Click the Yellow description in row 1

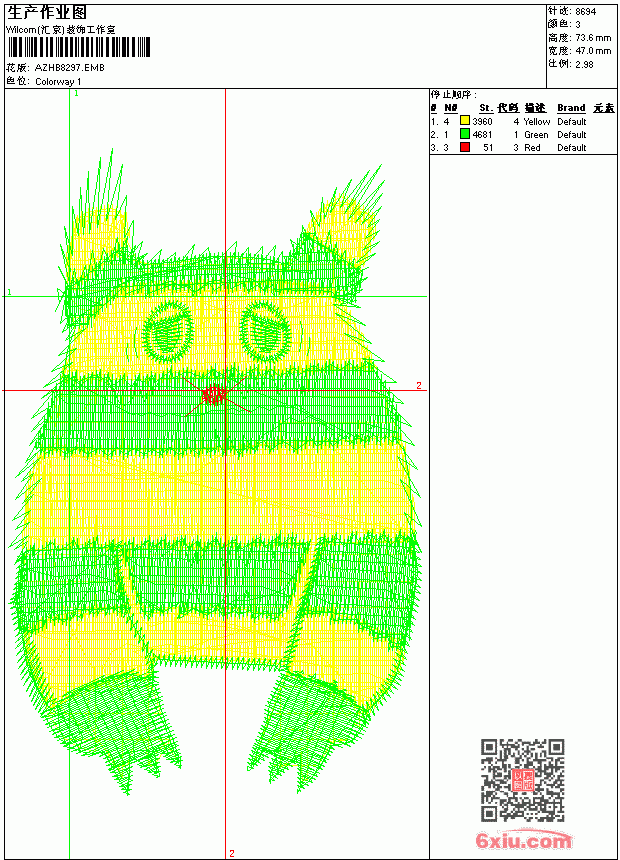coord(537,122)
